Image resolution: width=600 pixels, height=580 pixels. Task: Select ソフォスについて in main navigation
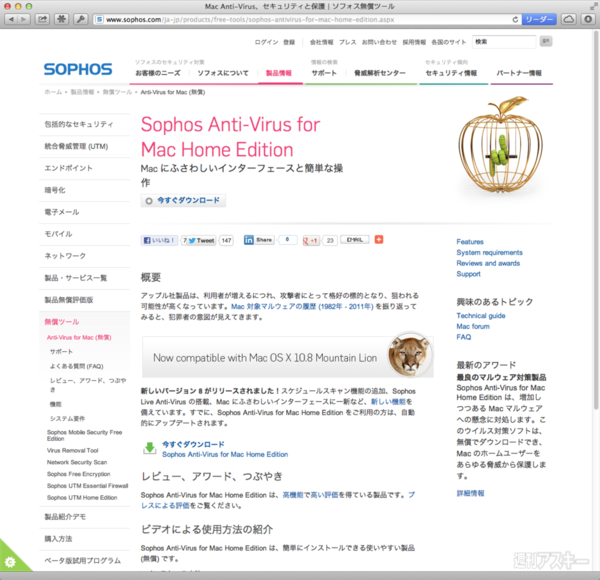pos(223,73)
